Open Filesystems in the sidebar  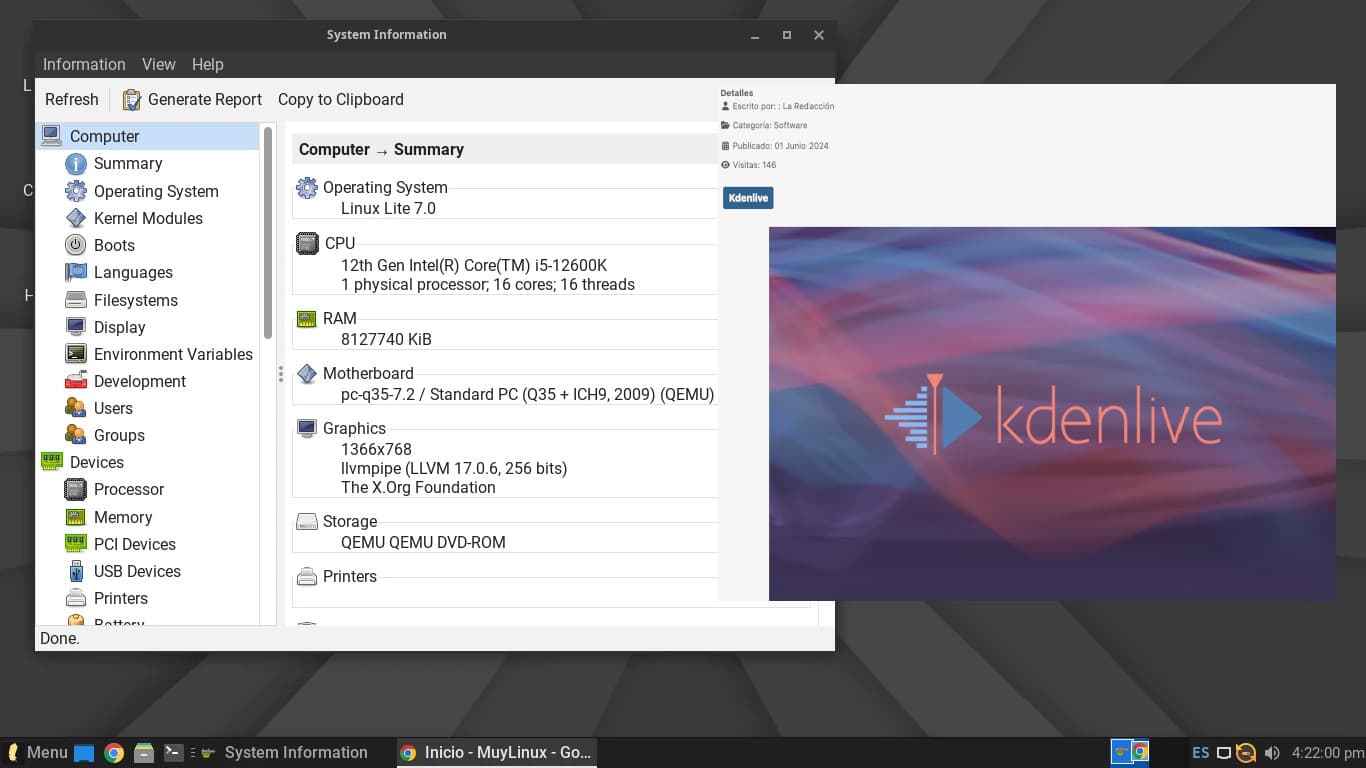136,300
